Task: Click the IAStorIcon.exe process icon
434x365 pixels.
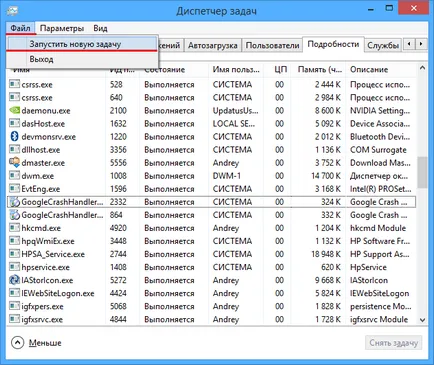Action: 14,280
